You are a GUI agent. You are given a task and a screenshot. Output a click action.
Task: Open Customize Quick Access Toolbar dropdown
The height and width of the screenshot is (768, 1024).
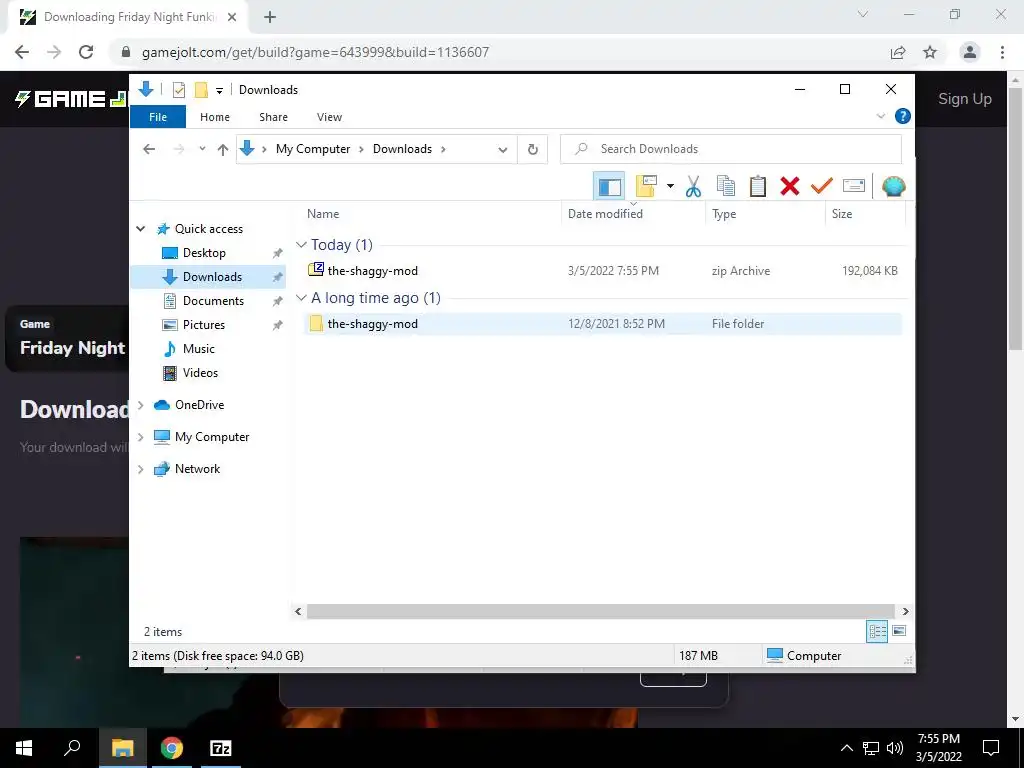pos(219,91)
